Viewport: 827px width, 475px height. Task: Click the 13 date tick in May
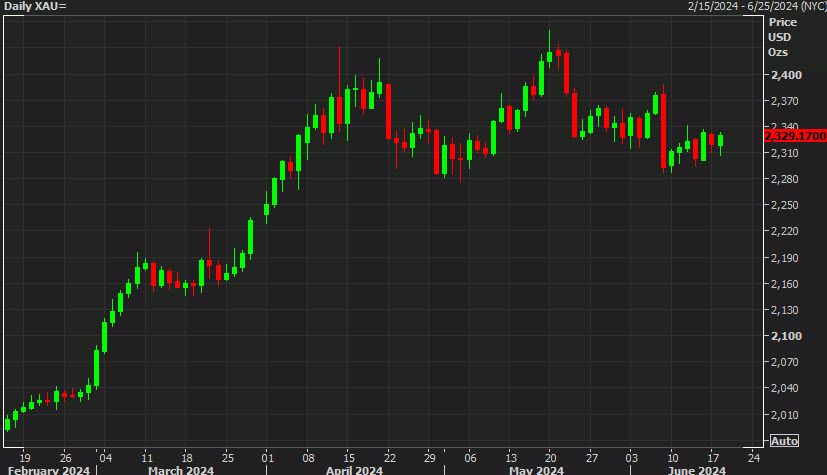coord(511,458)
